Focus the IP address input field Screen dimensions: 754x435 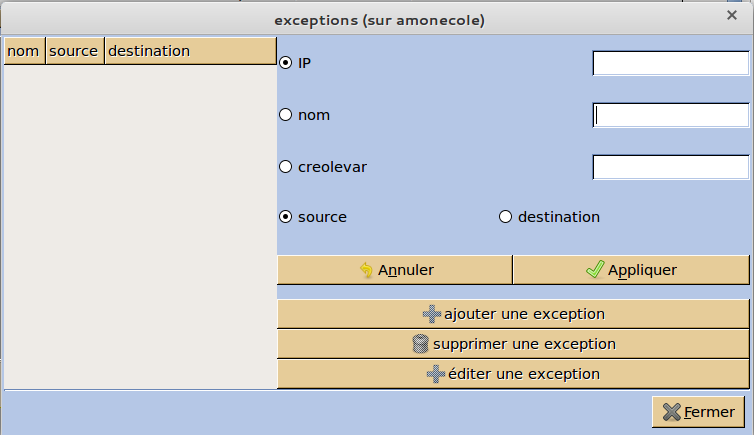point(671,63)
